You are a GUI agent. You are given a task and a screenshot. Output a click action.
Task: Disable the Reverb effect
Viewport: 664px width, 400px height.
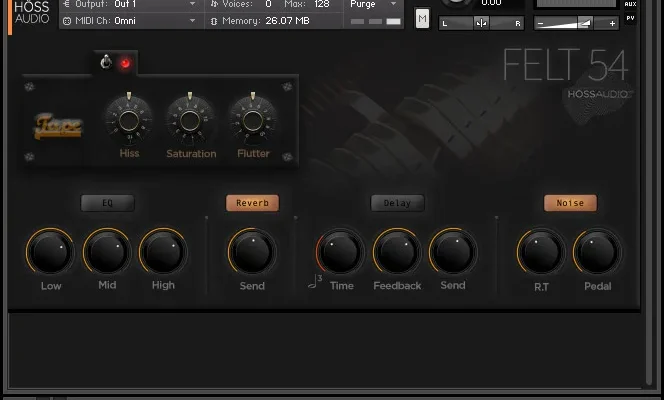252,203
